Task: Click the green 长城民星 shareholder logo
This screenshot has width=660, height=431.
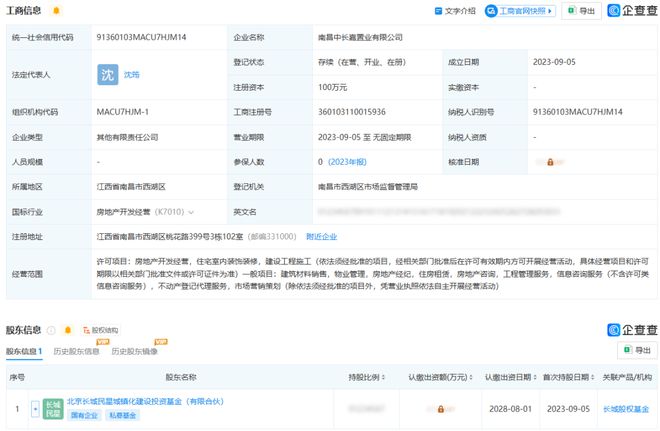Action: [53, 409]
